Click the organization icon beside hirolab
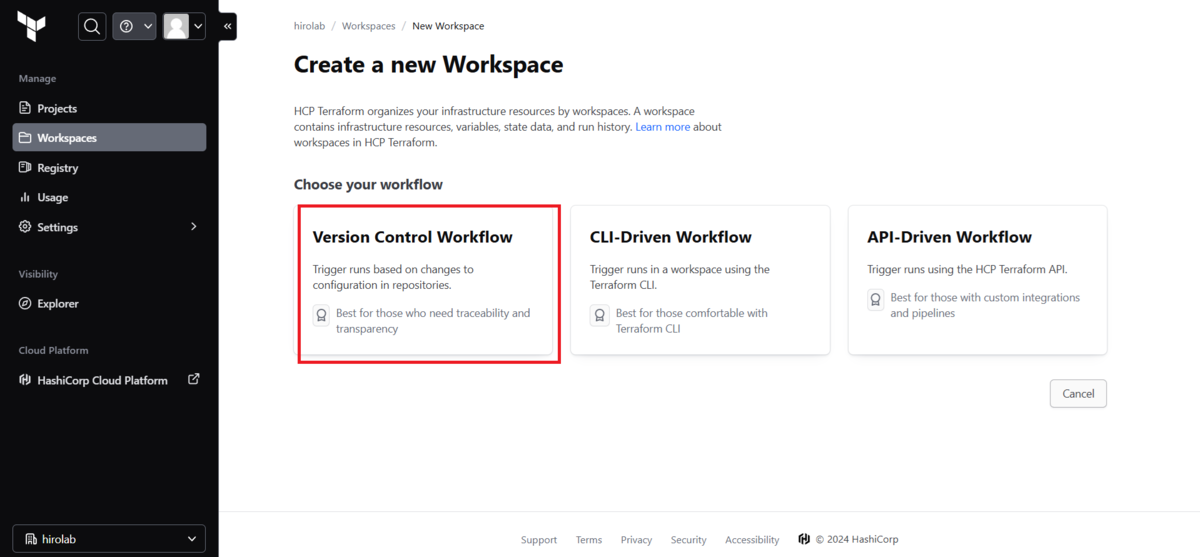1200x557 pixels. [x=31, y=539]
